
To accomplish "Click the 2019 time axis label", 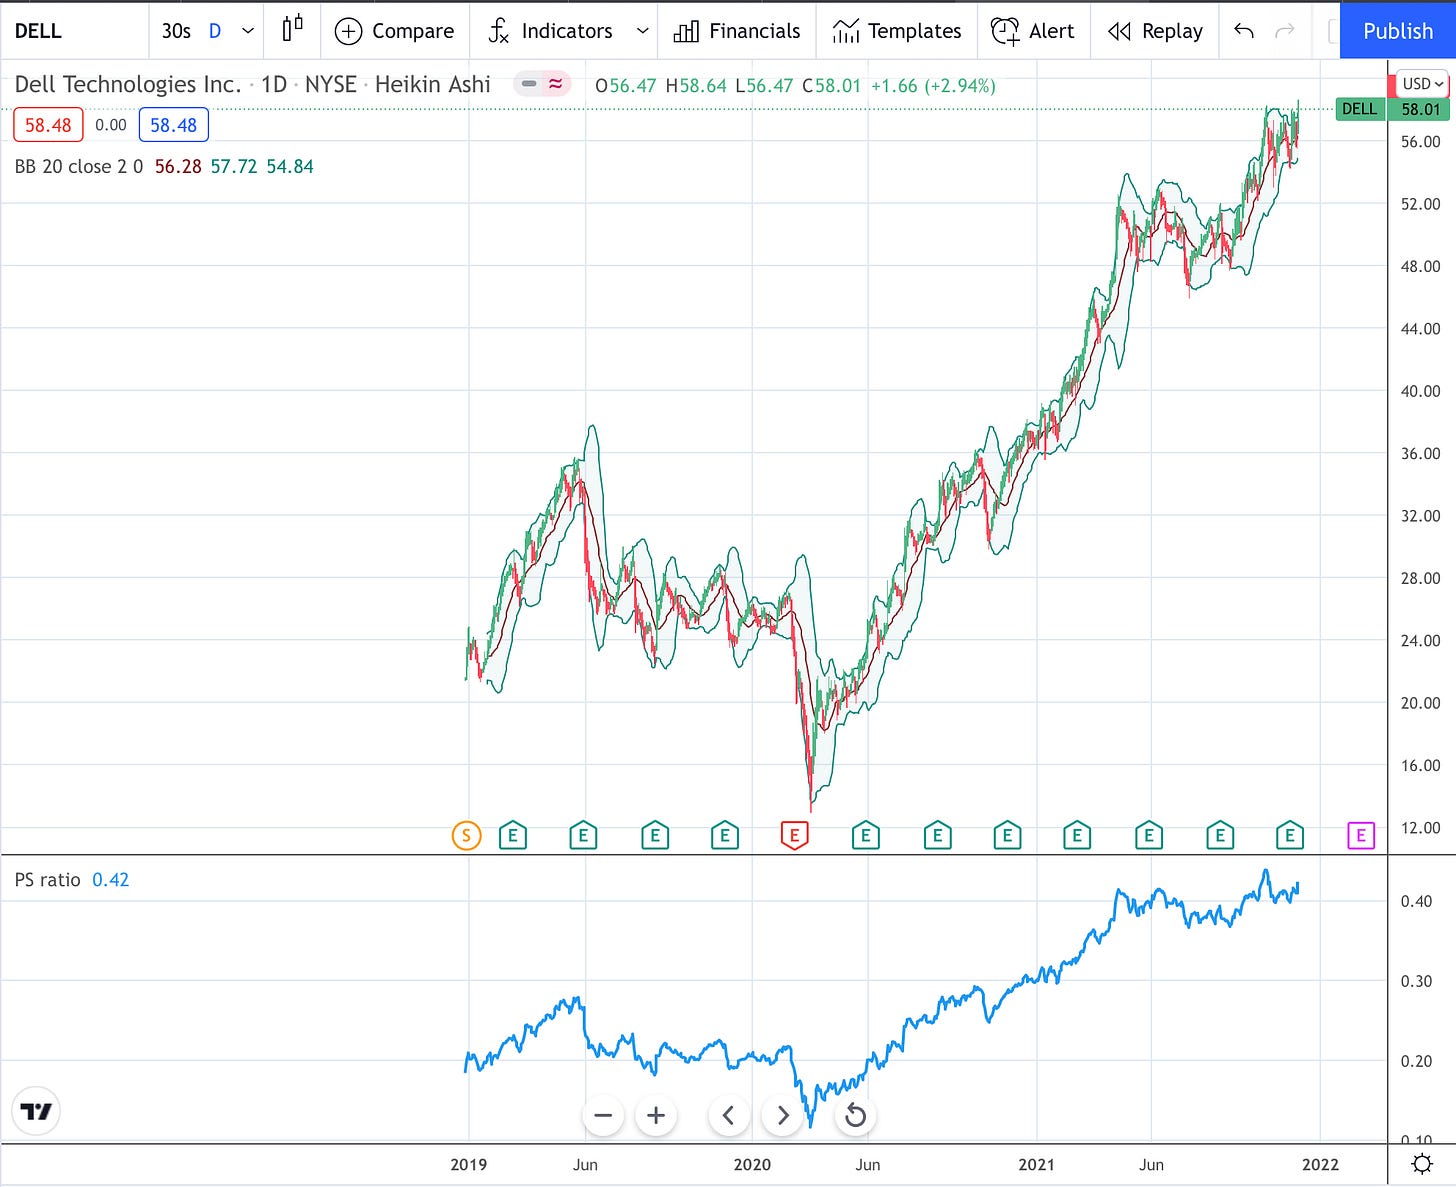I will pyautogui.click(x=469, y=1164).
